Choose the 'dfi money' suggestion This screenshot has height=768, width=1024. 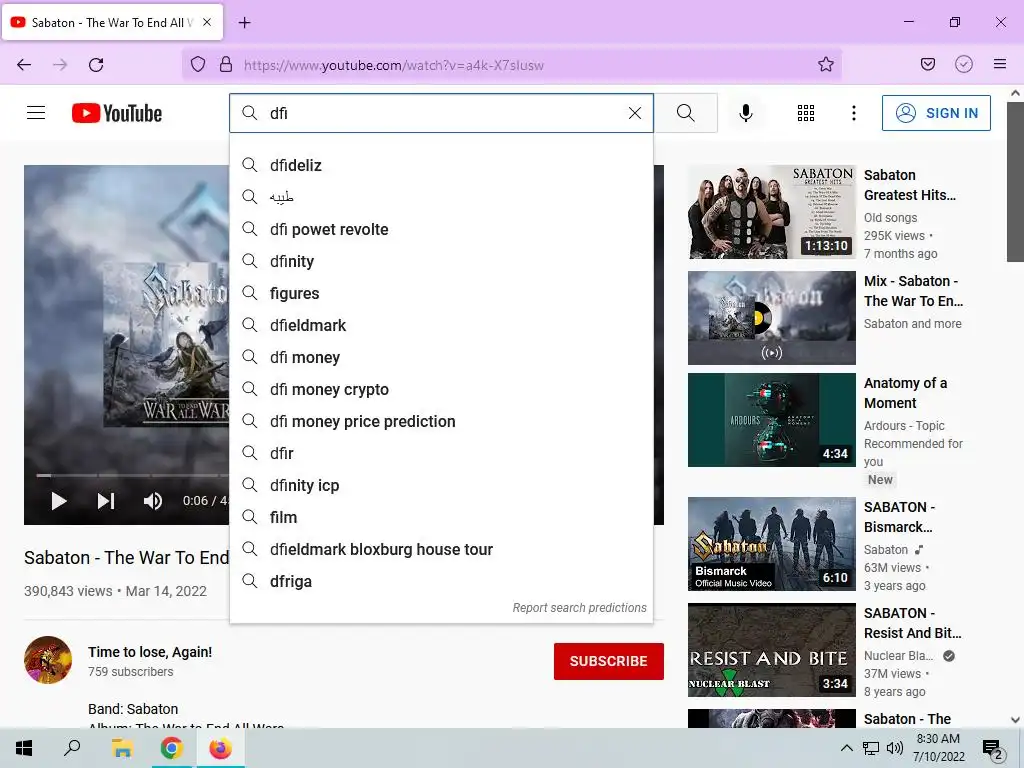tap(441, 357)
